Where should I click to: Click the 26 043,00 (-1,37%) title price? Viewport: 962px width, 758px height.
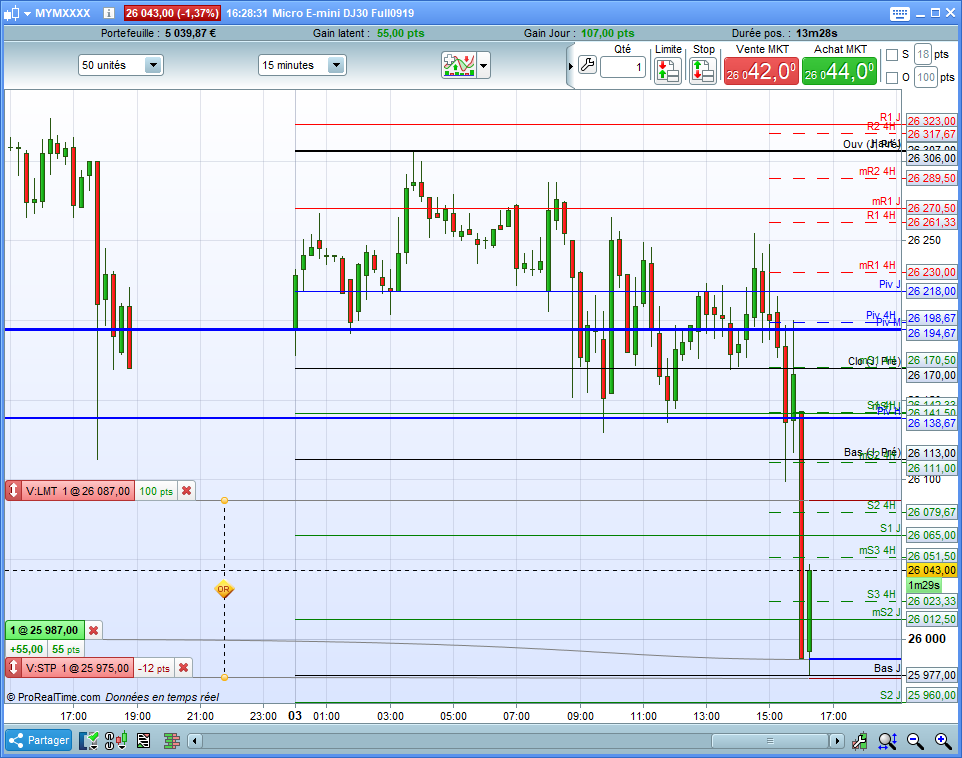[172, 13]
